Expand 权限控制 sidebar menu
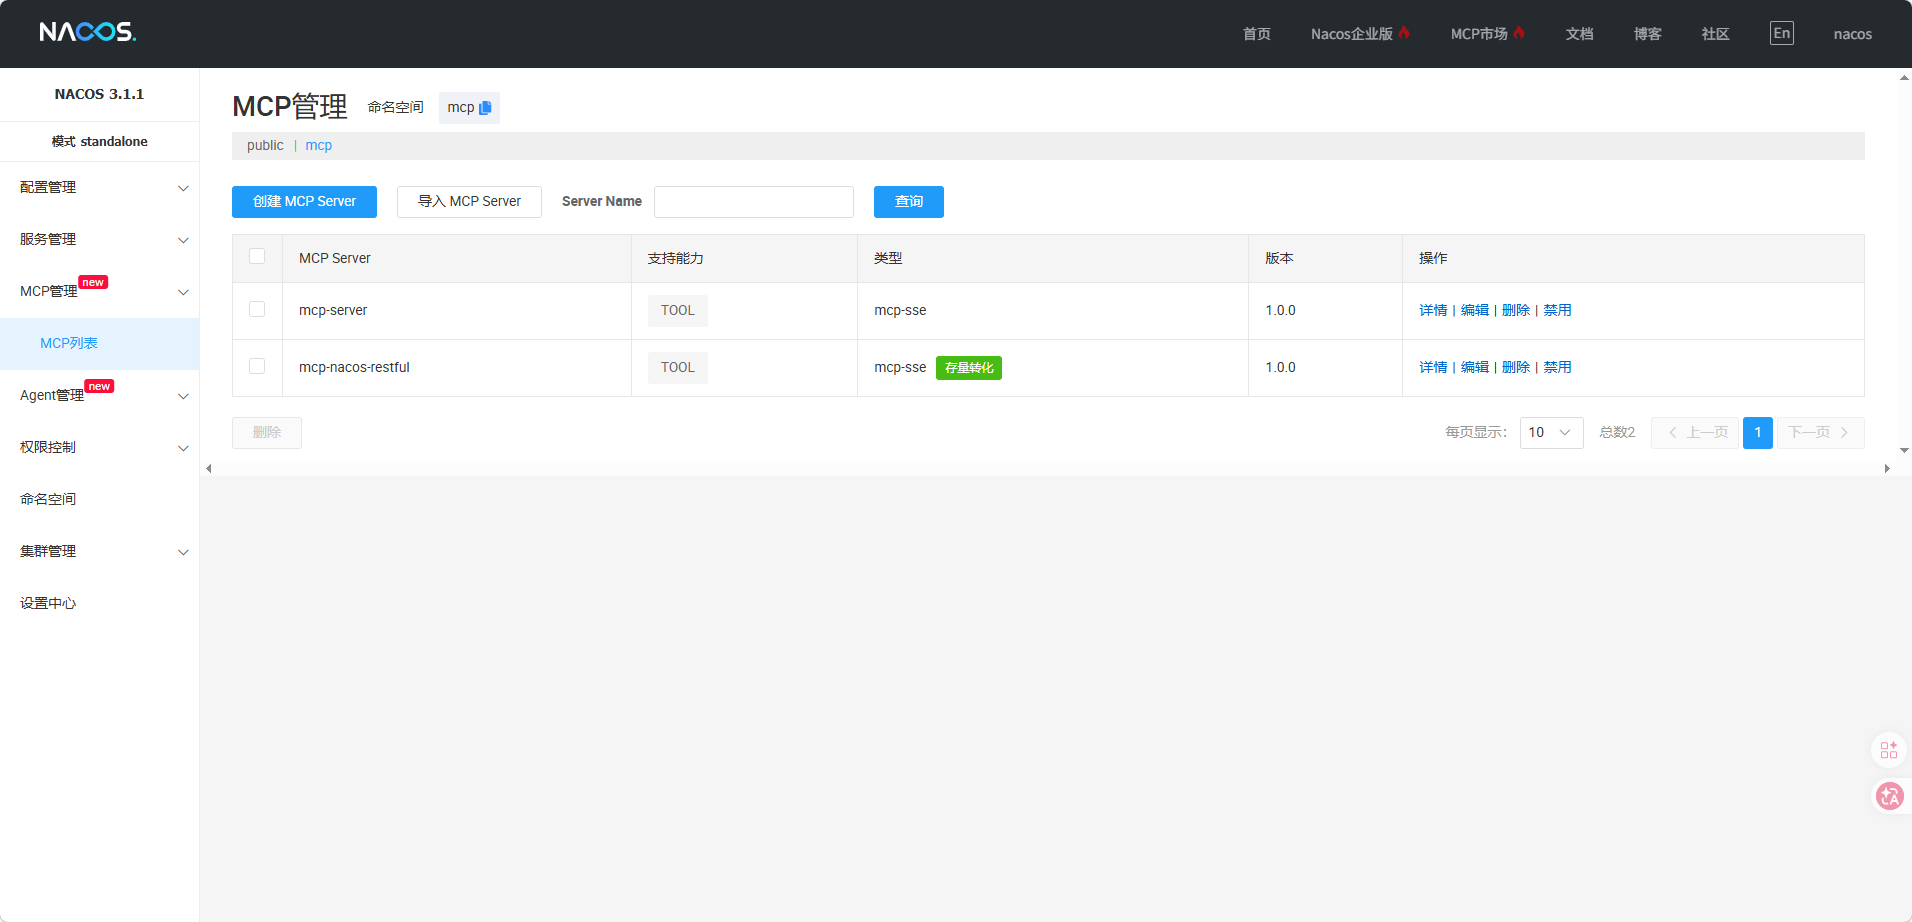Image resolution: width=1912 pixels, height=922 pixels. pyautogui.click(x=100, y=448)
